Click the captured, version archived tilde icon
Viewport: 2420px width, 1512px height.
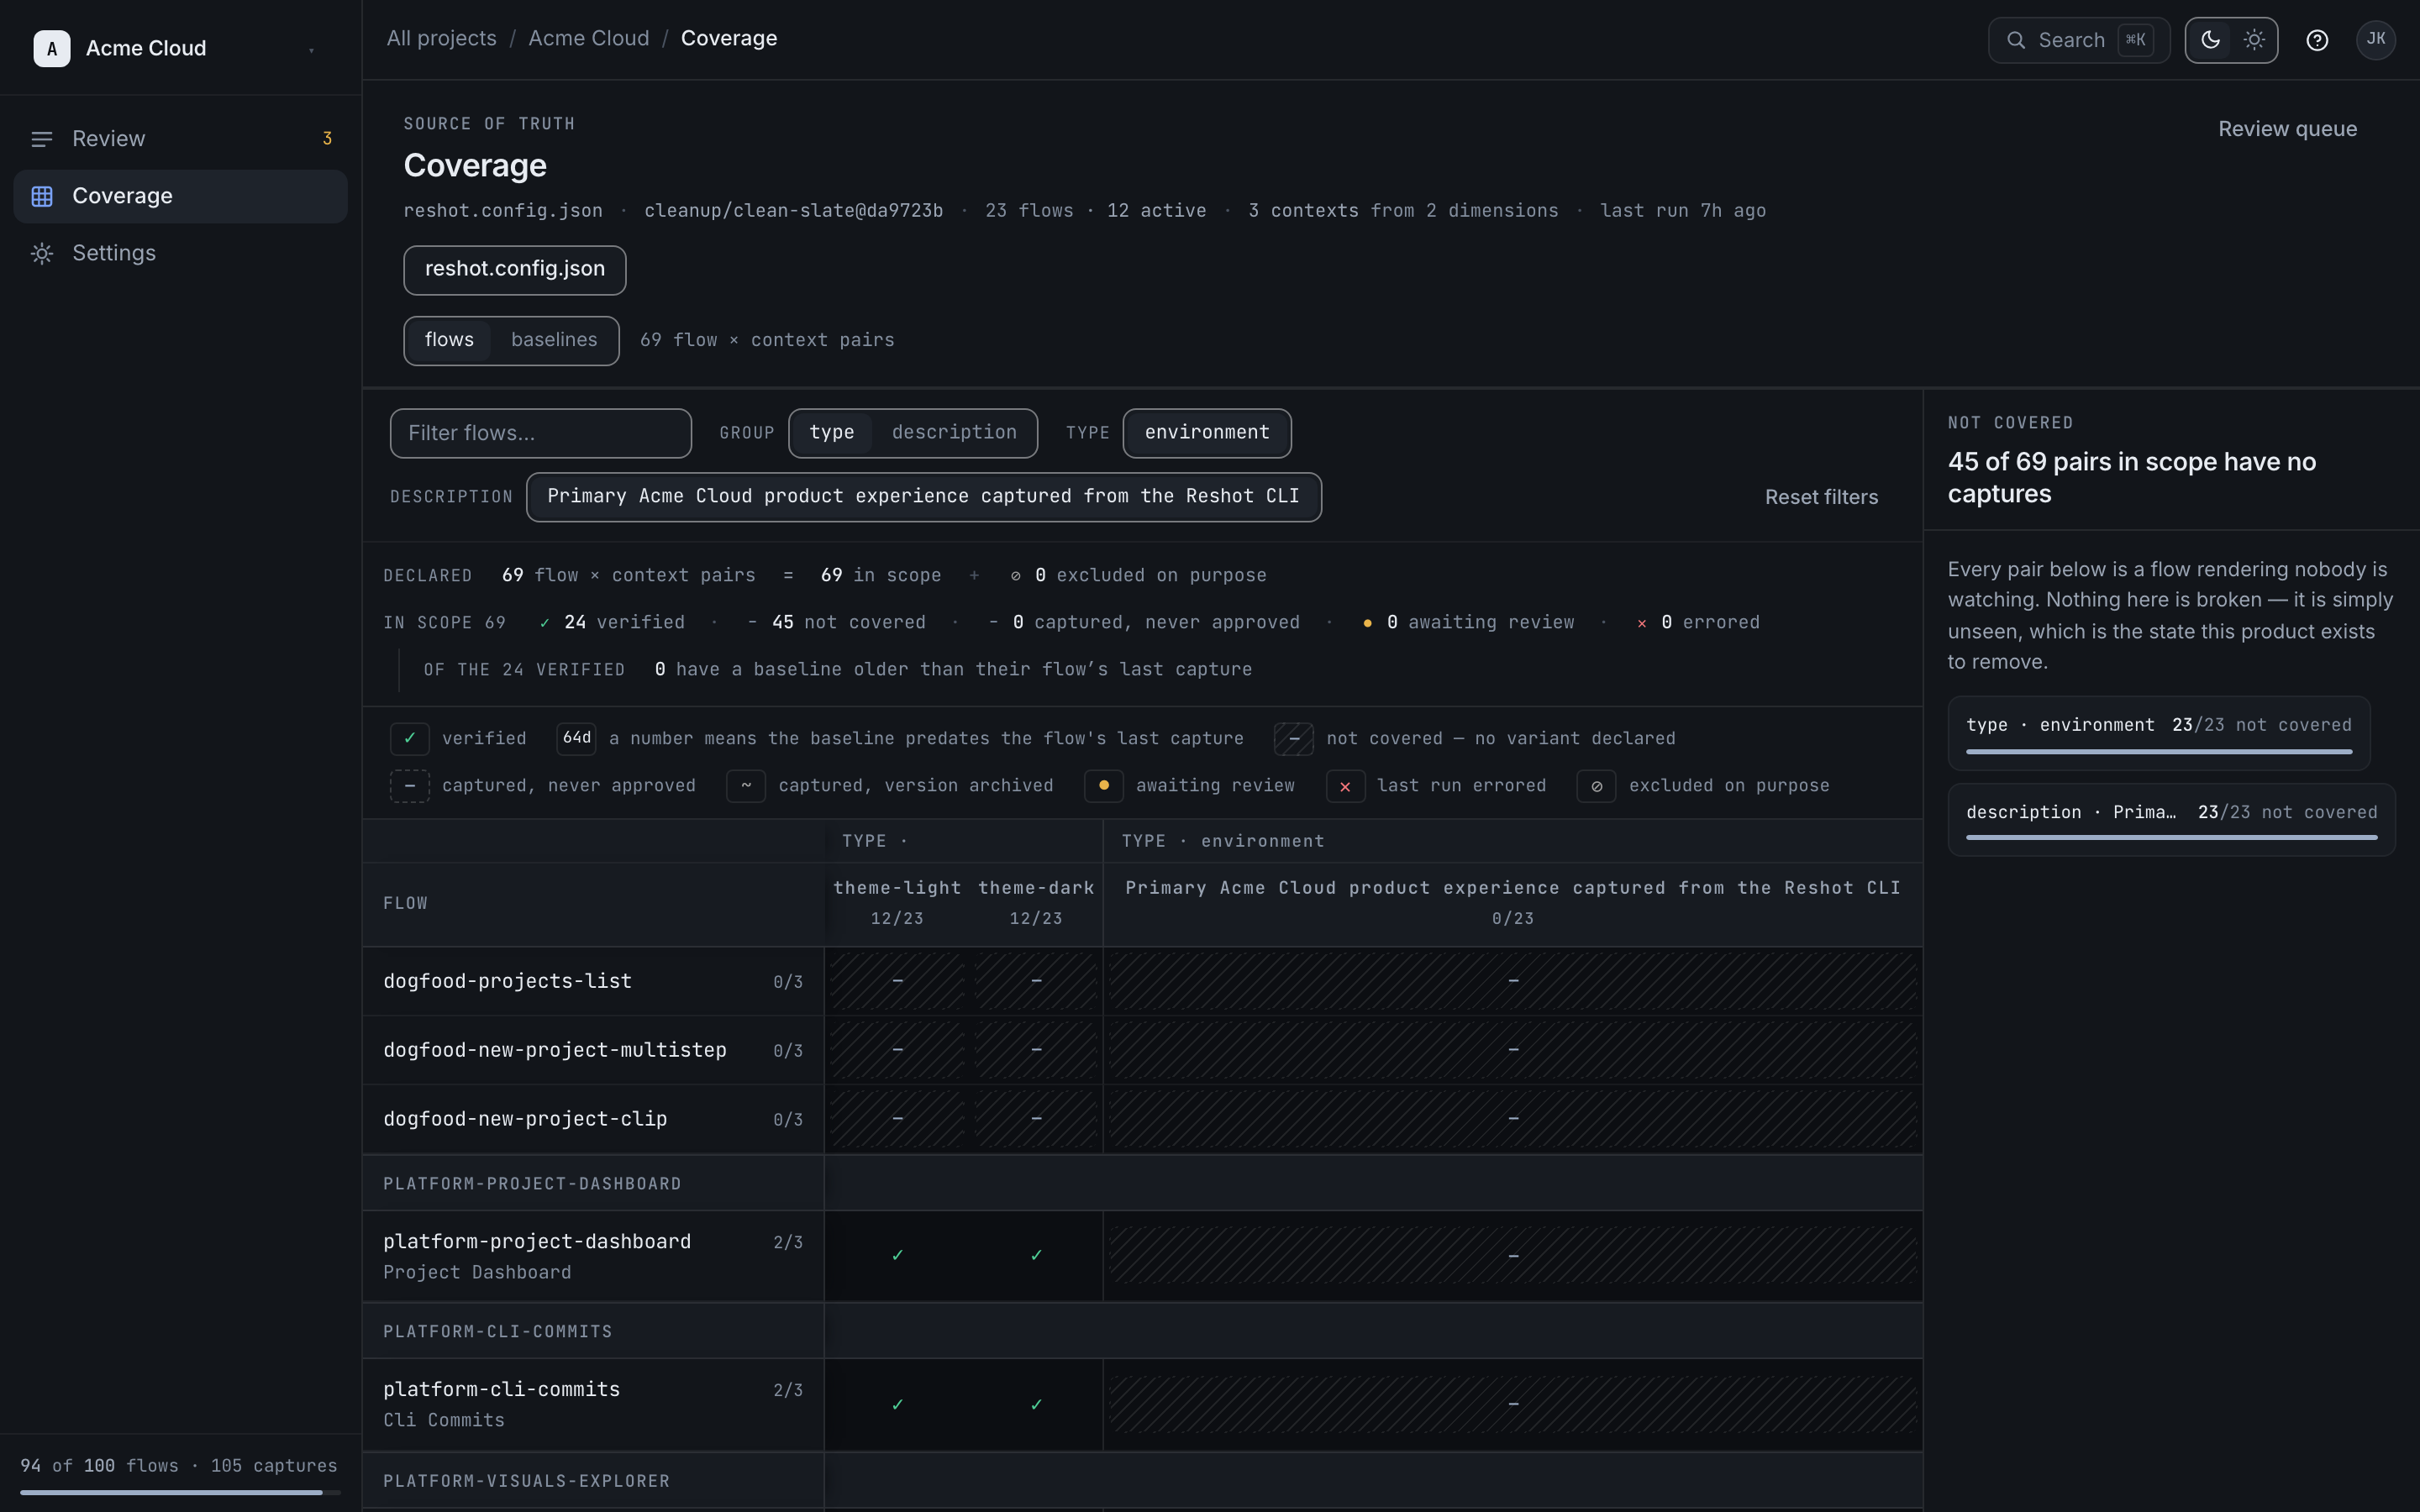pyautogui.click(x=746, y=786)
